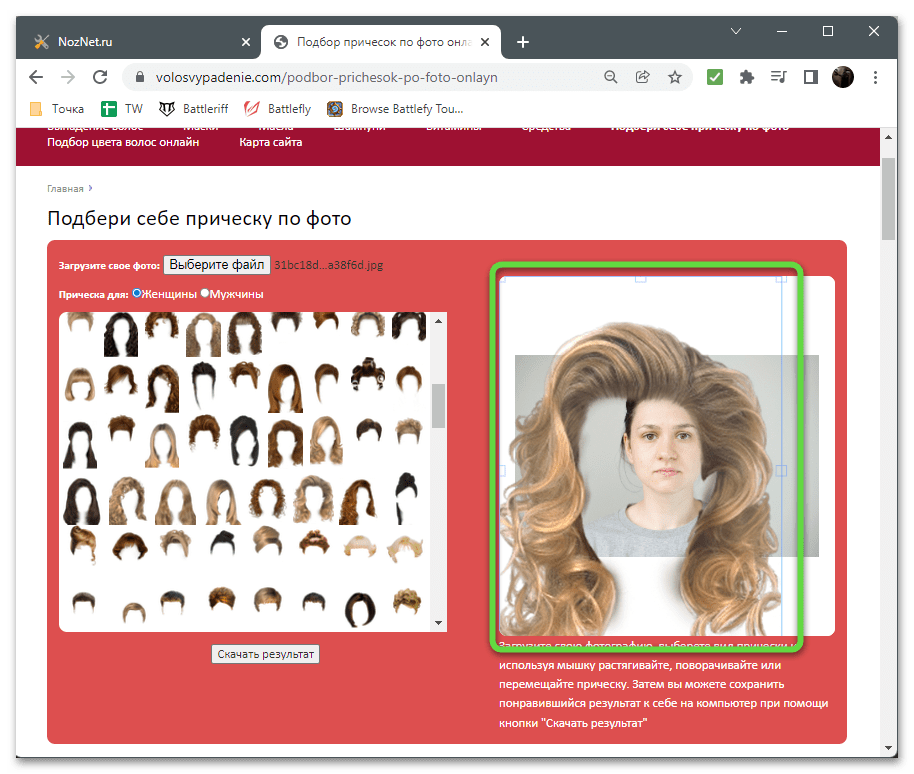This screenshot has width=914, height=774.
Task: Toggle the browser side panel icon
Action: pyautogui.click(x=810, y=77)
